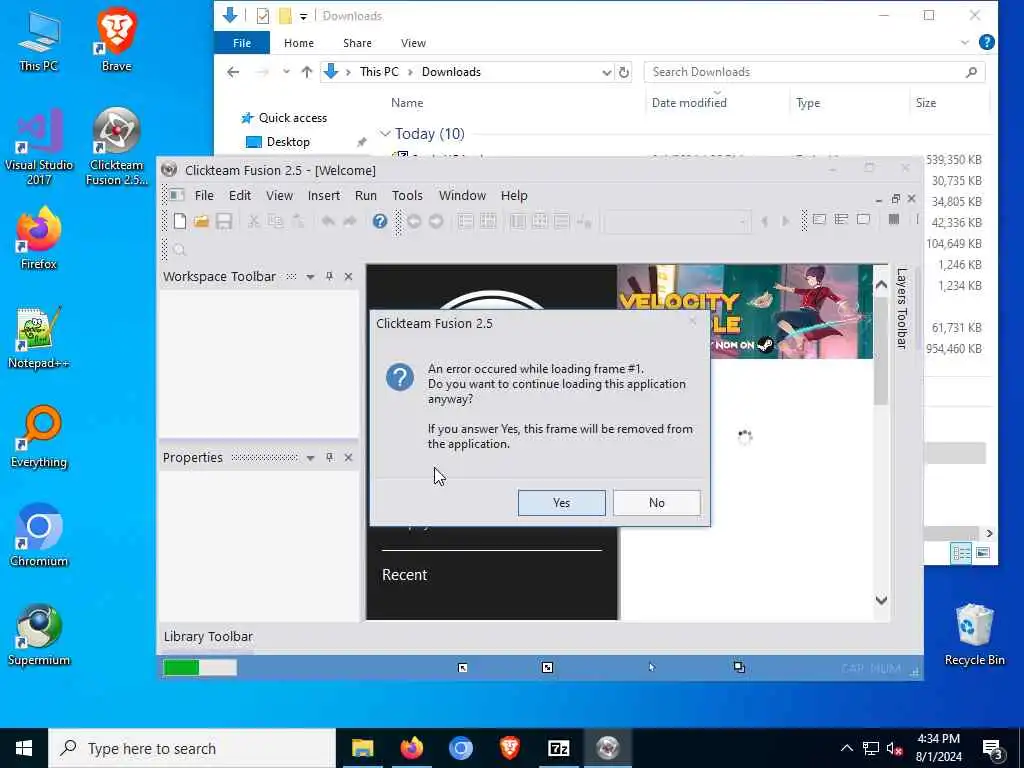Click the Open file folder icon in Fusion
The height and width of the screenshot is (768, 1024).
click(x=201, y=221)
